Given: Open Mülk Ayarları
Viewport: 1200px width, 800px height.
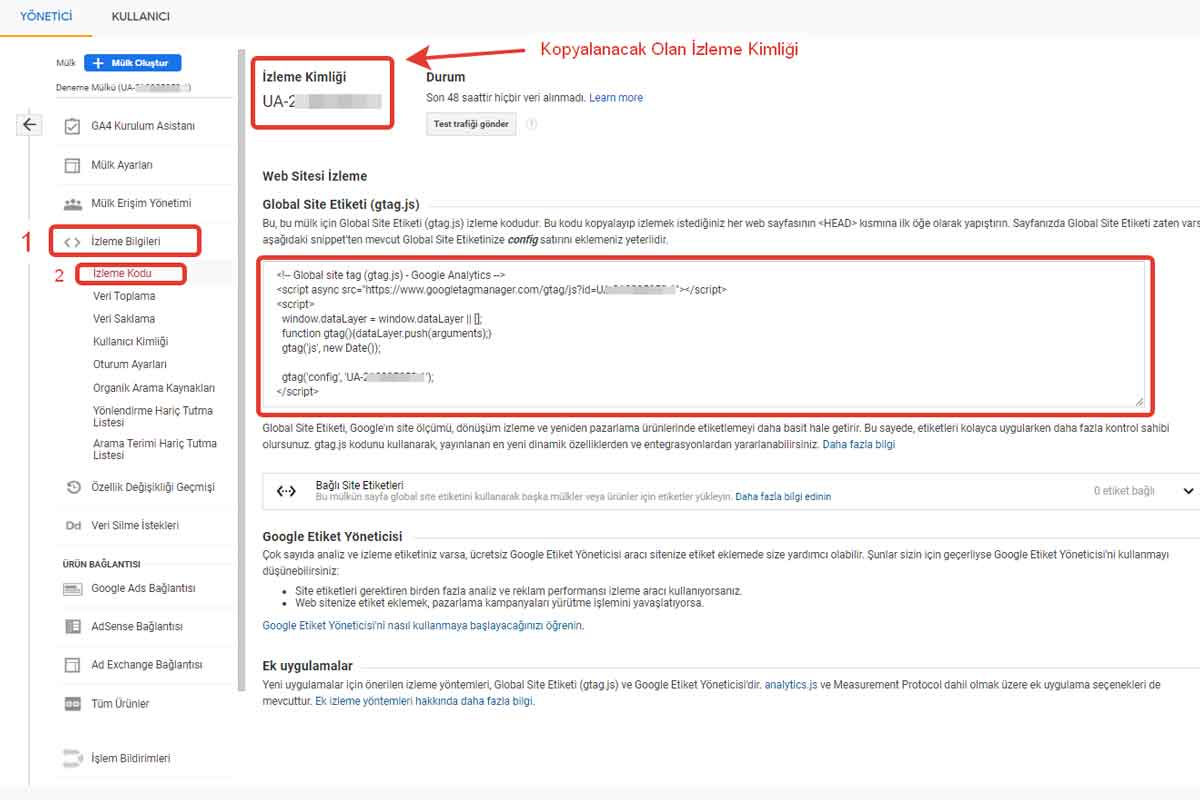Looking at the screenshot, I should pyautogui.click(x=122, y=165).
